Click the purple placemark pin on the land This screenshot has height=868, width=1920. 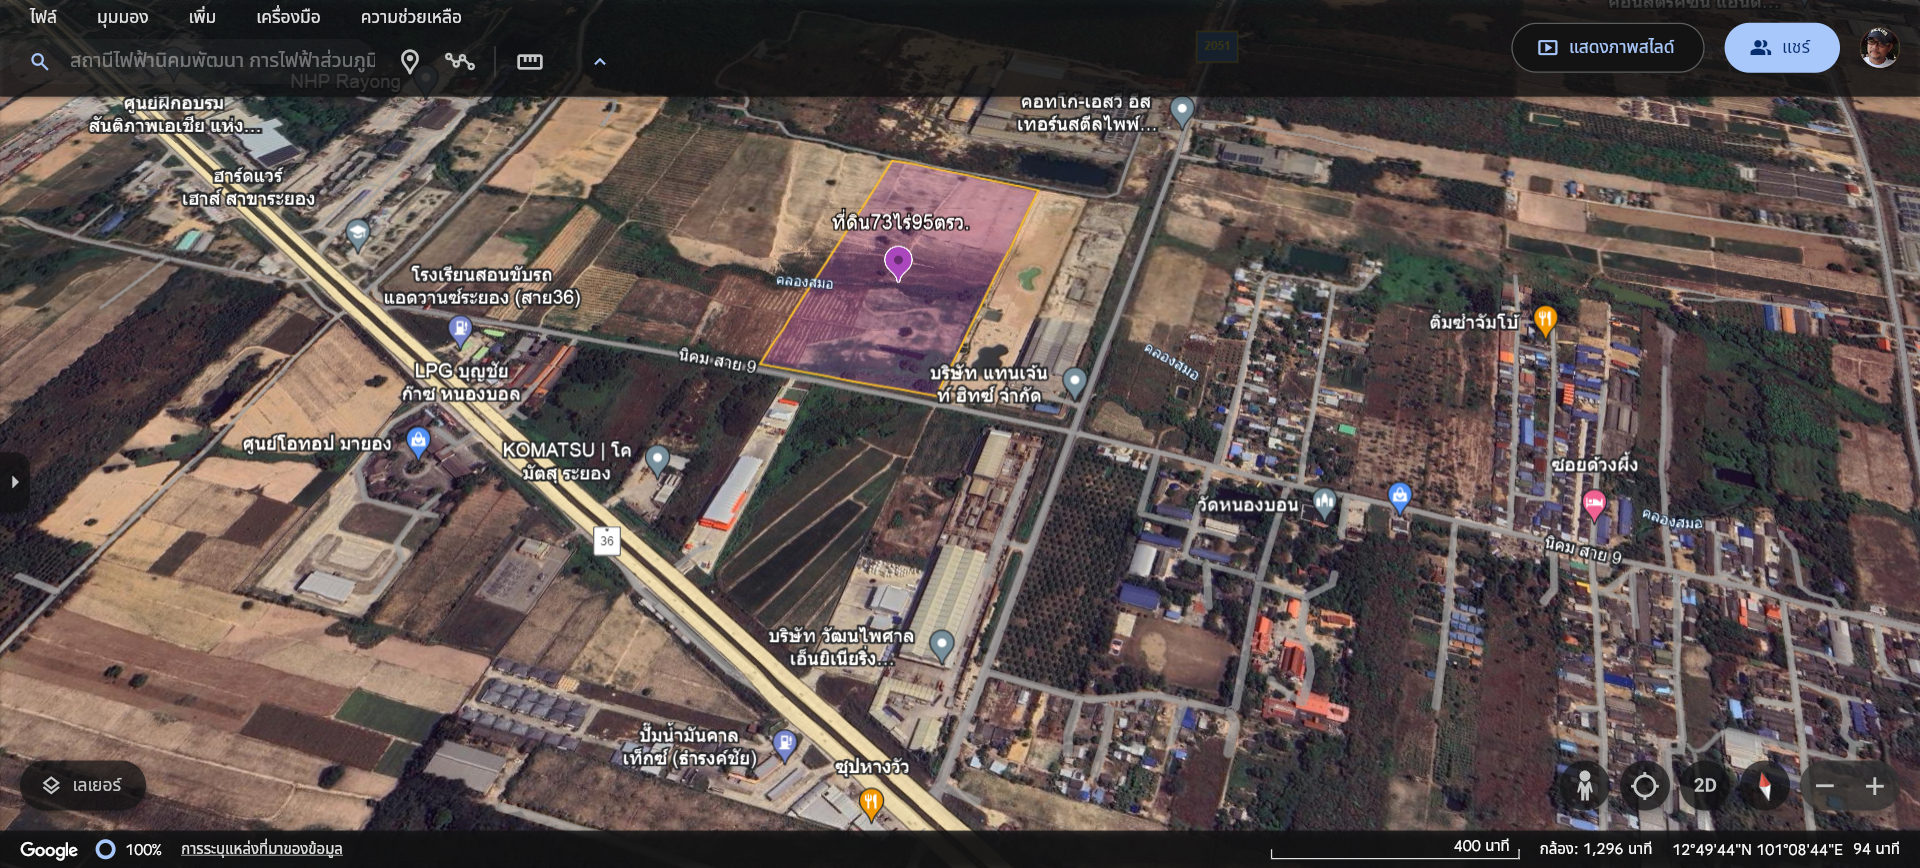point(898,263)
